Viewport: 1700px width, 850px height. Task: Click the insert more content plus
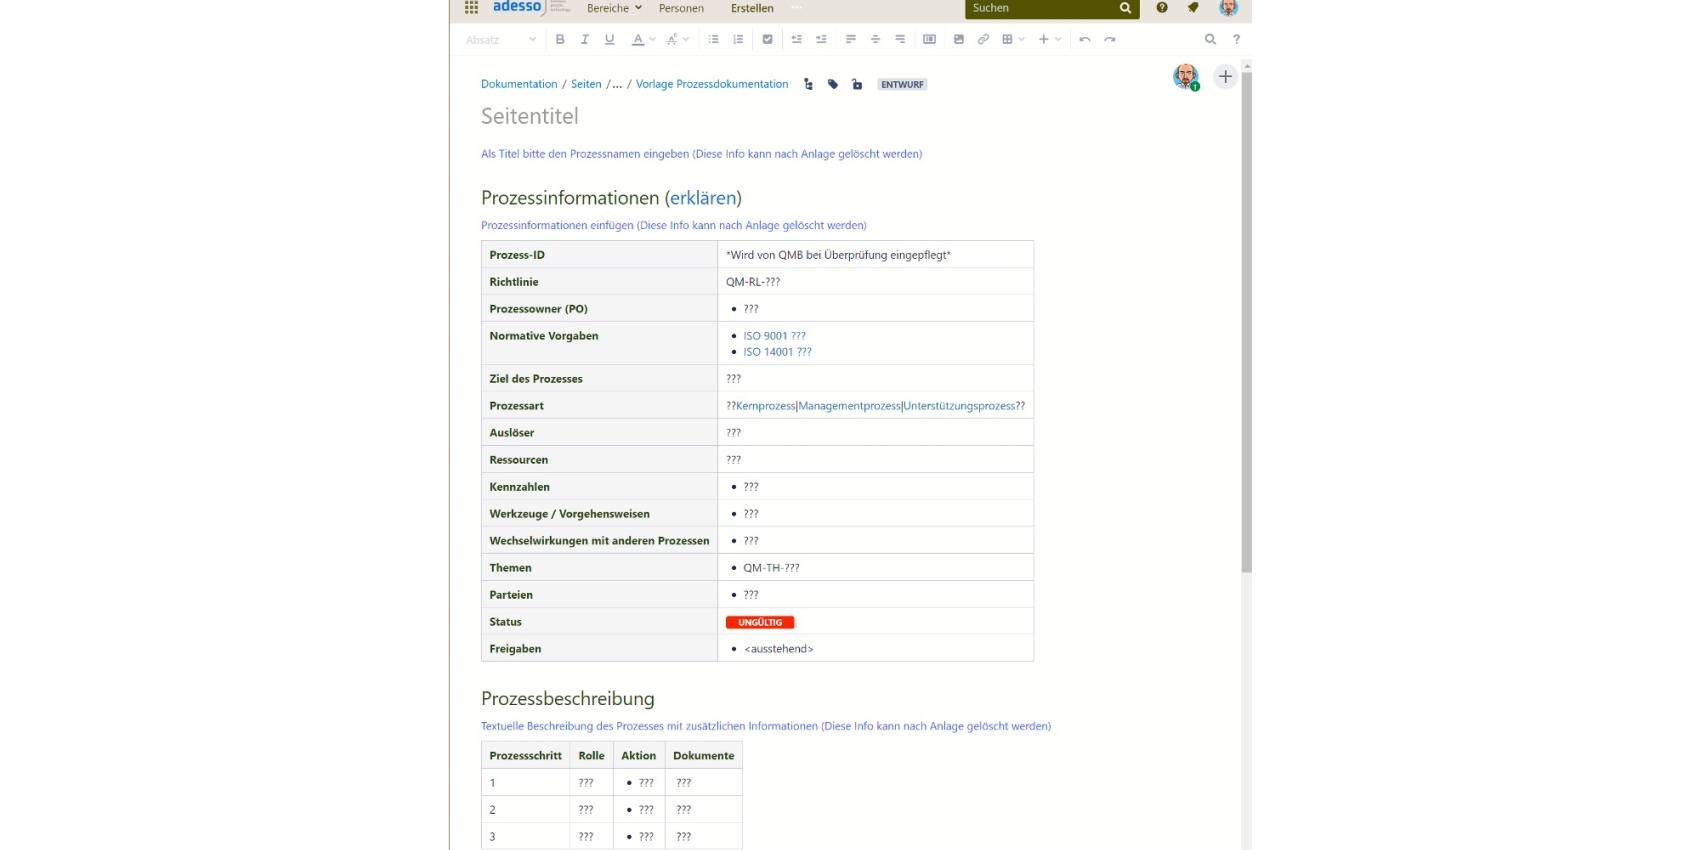point(1043,40)
